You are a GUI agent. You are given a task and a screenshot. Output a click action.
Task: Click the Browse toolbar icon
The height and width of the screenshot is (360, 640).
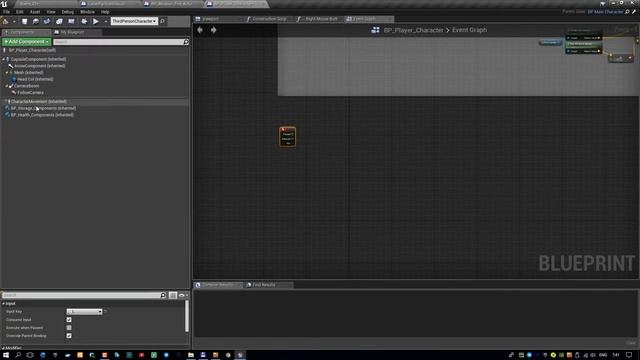[x=36, y=21]
